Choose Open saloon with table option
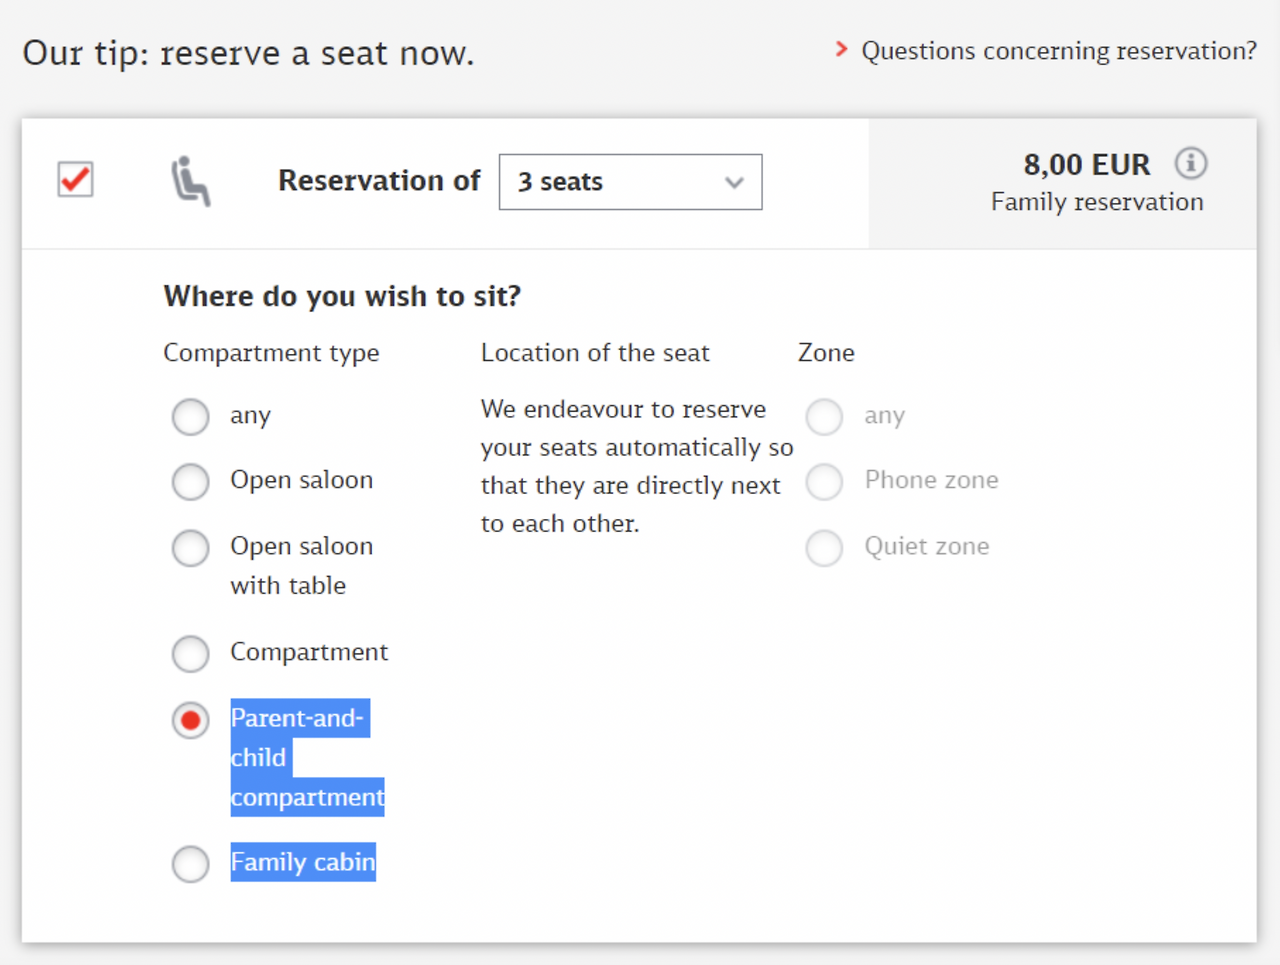The height and width of the screenshot is (965, 1280). tap(190, 547)
